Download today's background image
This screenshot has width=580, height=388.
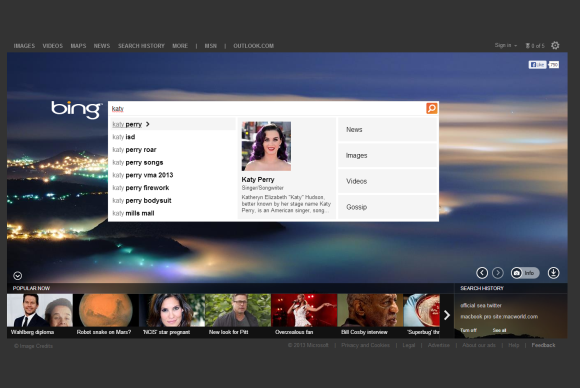553,273
